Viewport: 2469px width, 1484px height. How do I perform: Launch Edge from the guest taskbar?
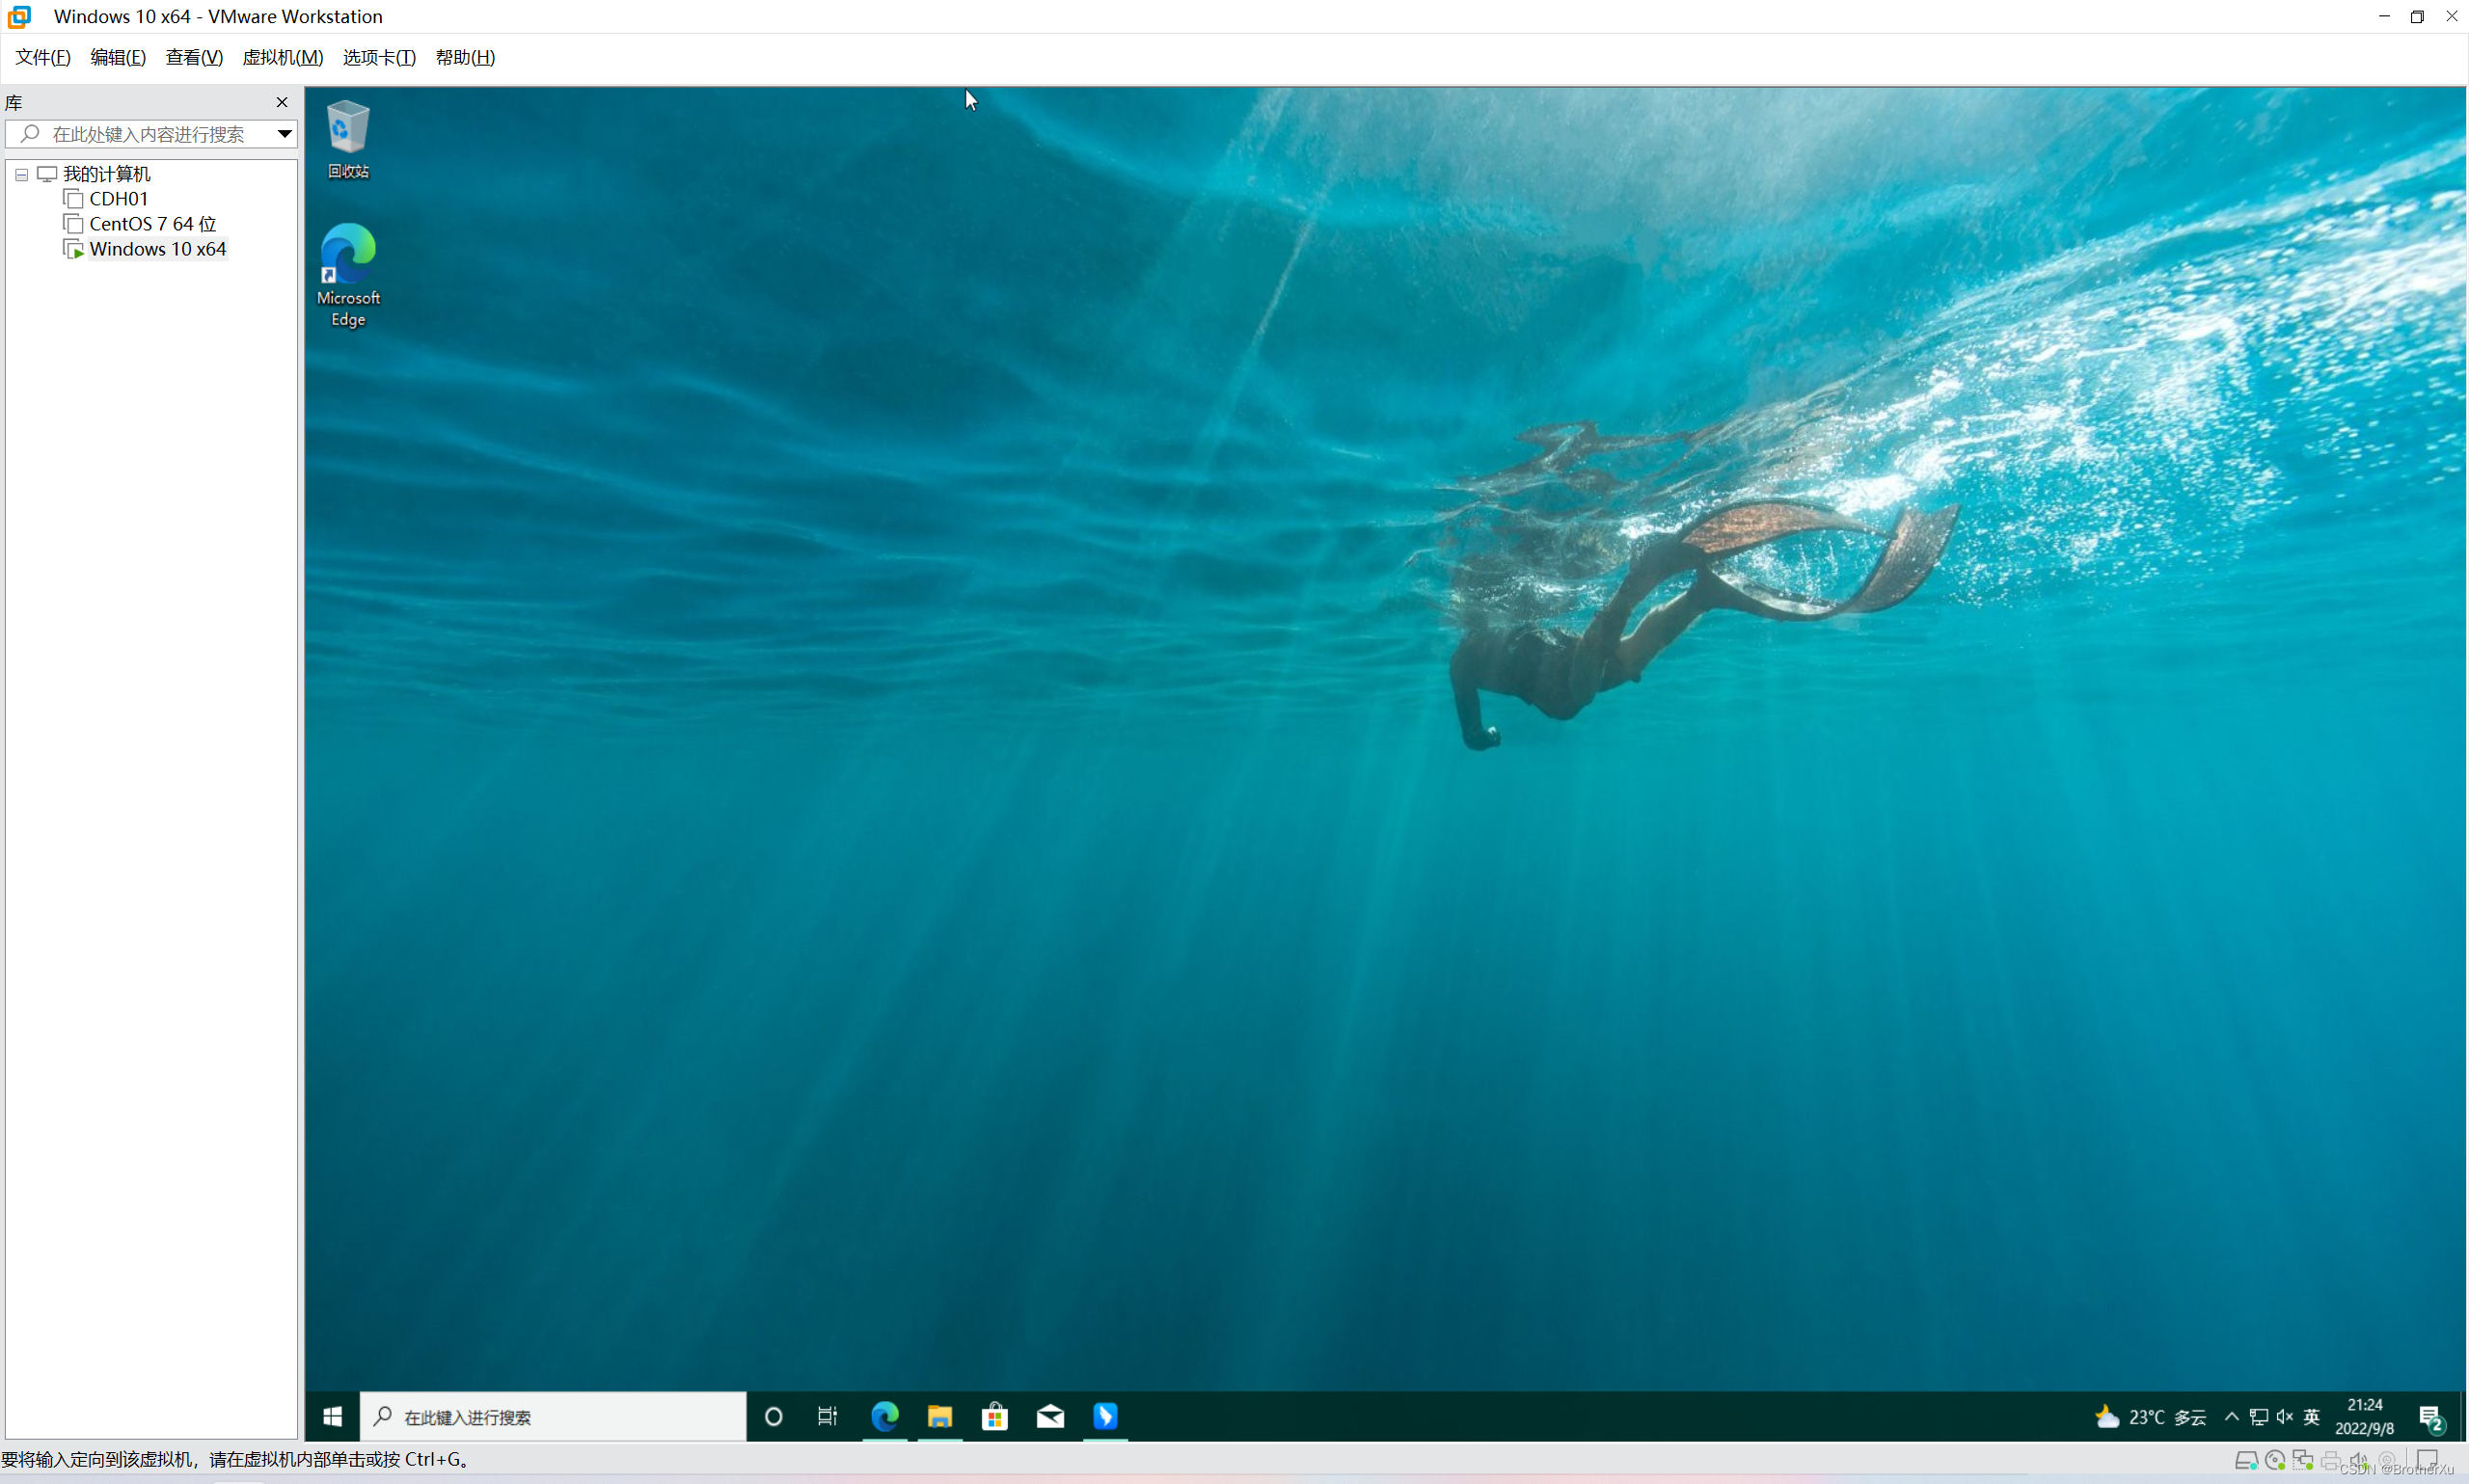pos(885,1416)
